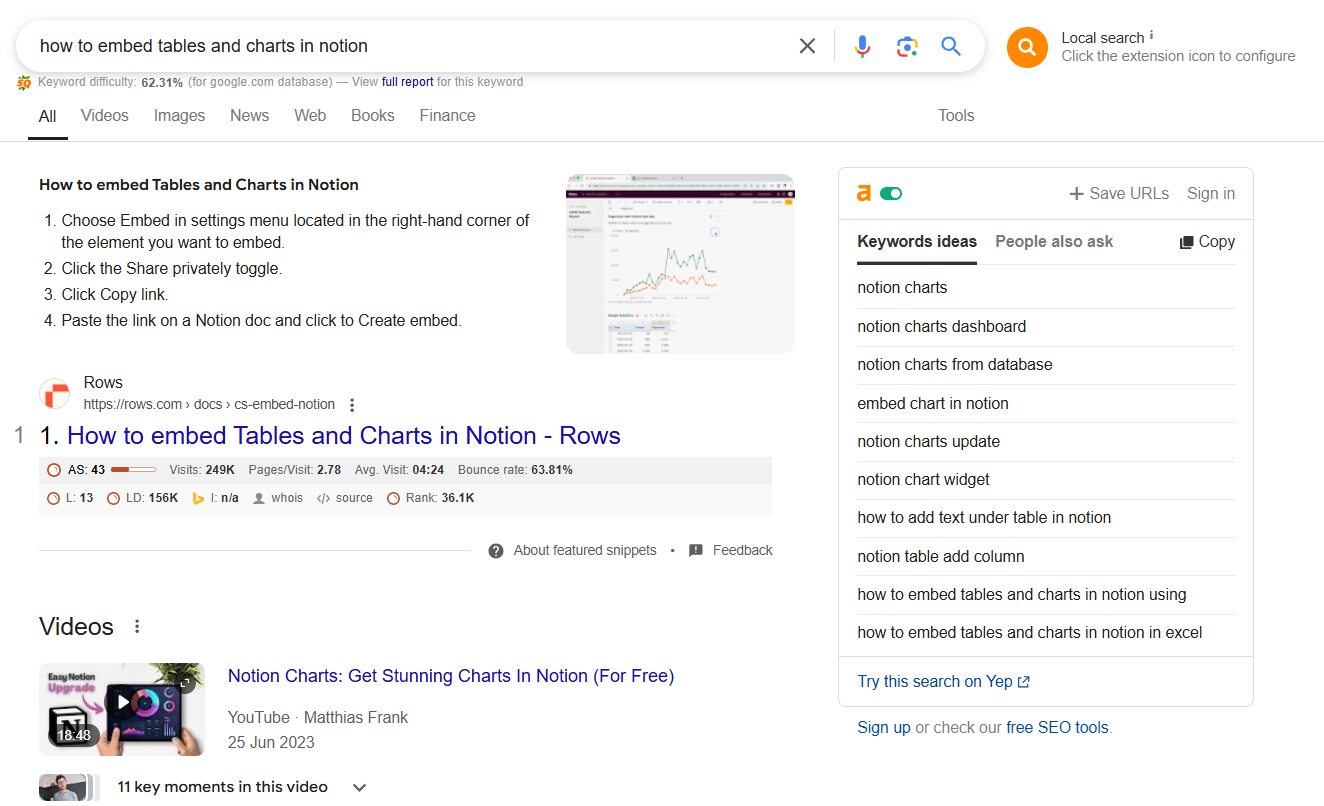Select keyword idea 'notion table add column'
1324x806 pixels.
pyautogui.click(x=941, y=557)
